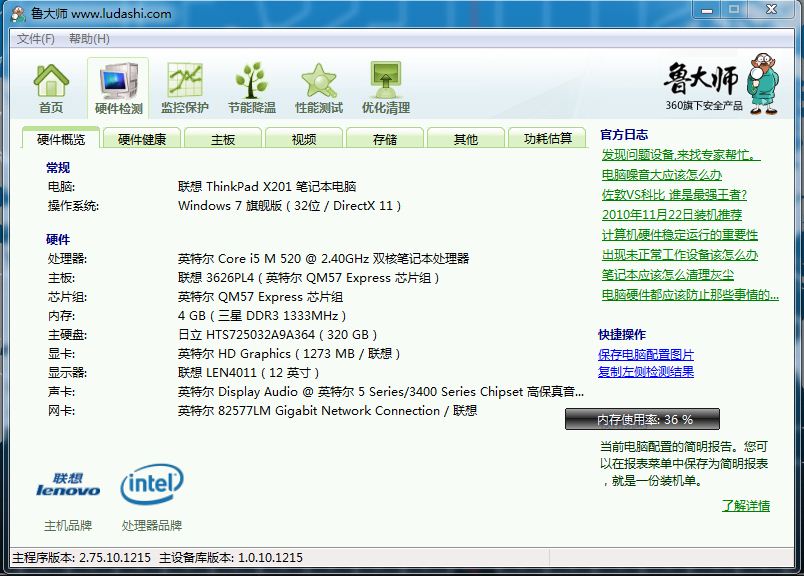This screenshot has width=804, height=576.
Task: Open the 优化清理 optimize cleanup icon
Action: tap(386, 88)
